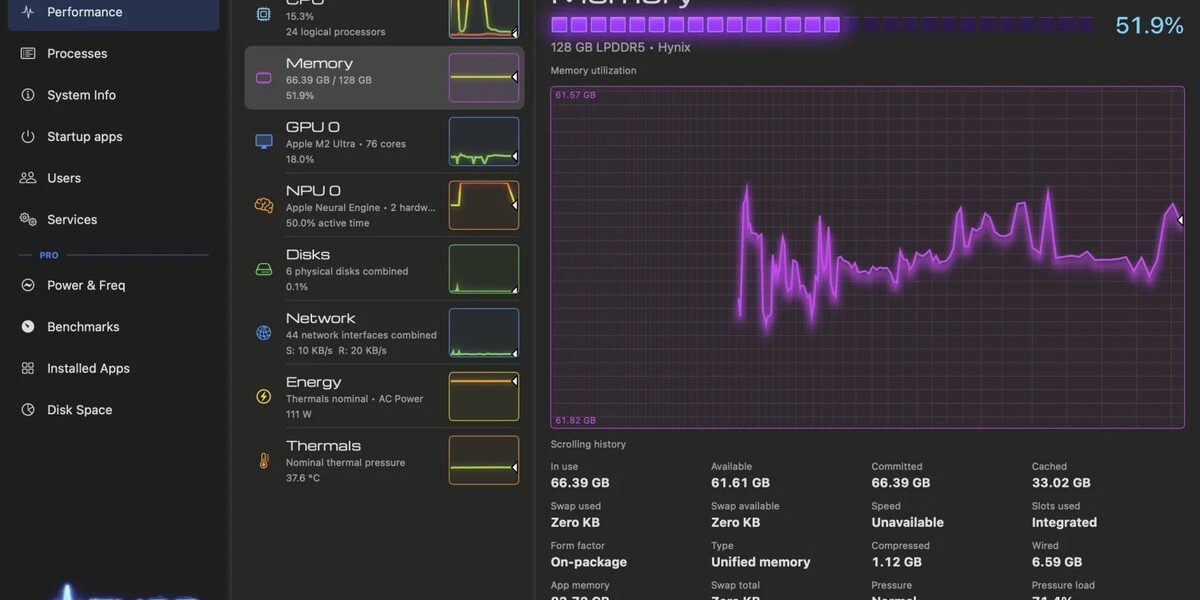Image resolution: width=1200 pixels, height=600 pixels.
Task: Click the Wired 6.59 GB value
Action: click(x=1057, y=562)
